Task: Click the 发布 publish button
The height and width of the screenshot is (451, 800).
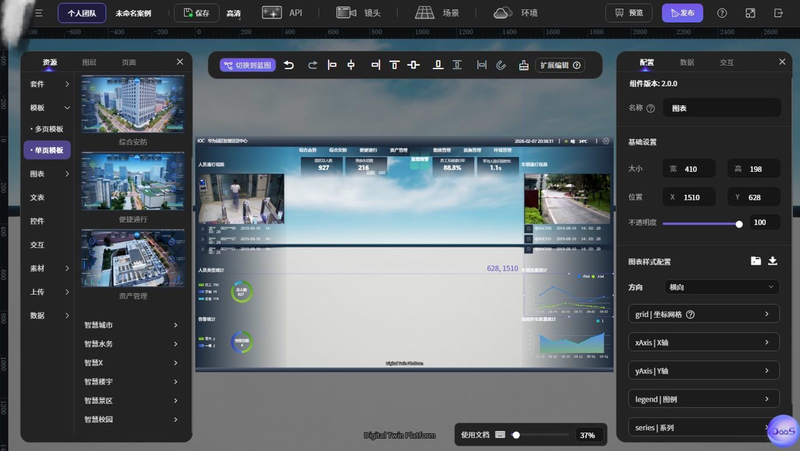Action: [683, 13]
